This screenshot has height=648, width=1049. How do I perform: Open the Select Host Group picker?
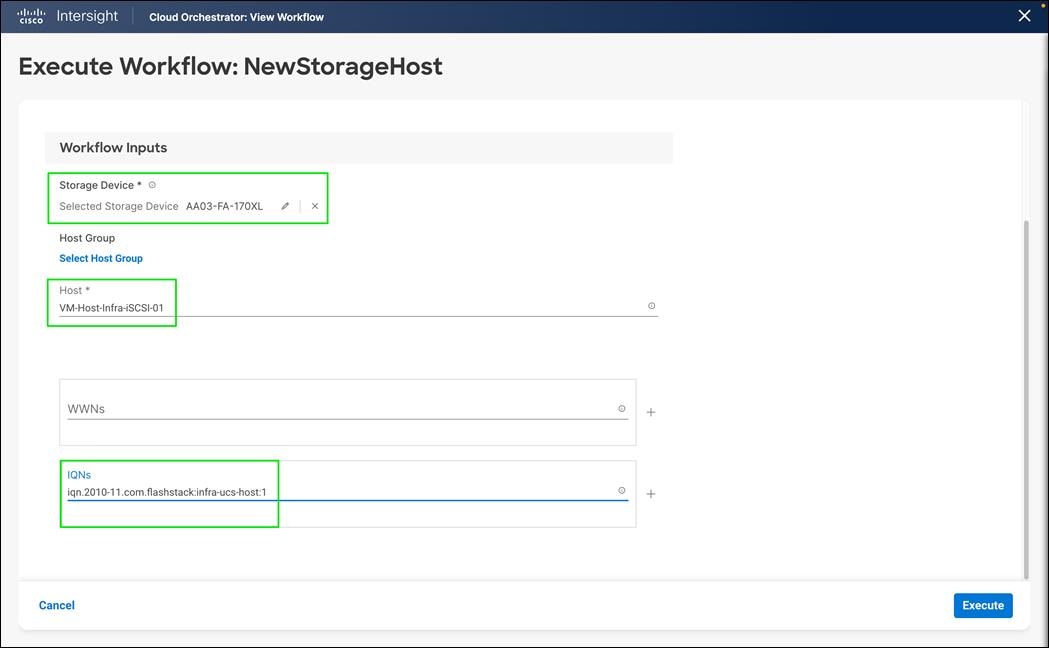(101, 258)
